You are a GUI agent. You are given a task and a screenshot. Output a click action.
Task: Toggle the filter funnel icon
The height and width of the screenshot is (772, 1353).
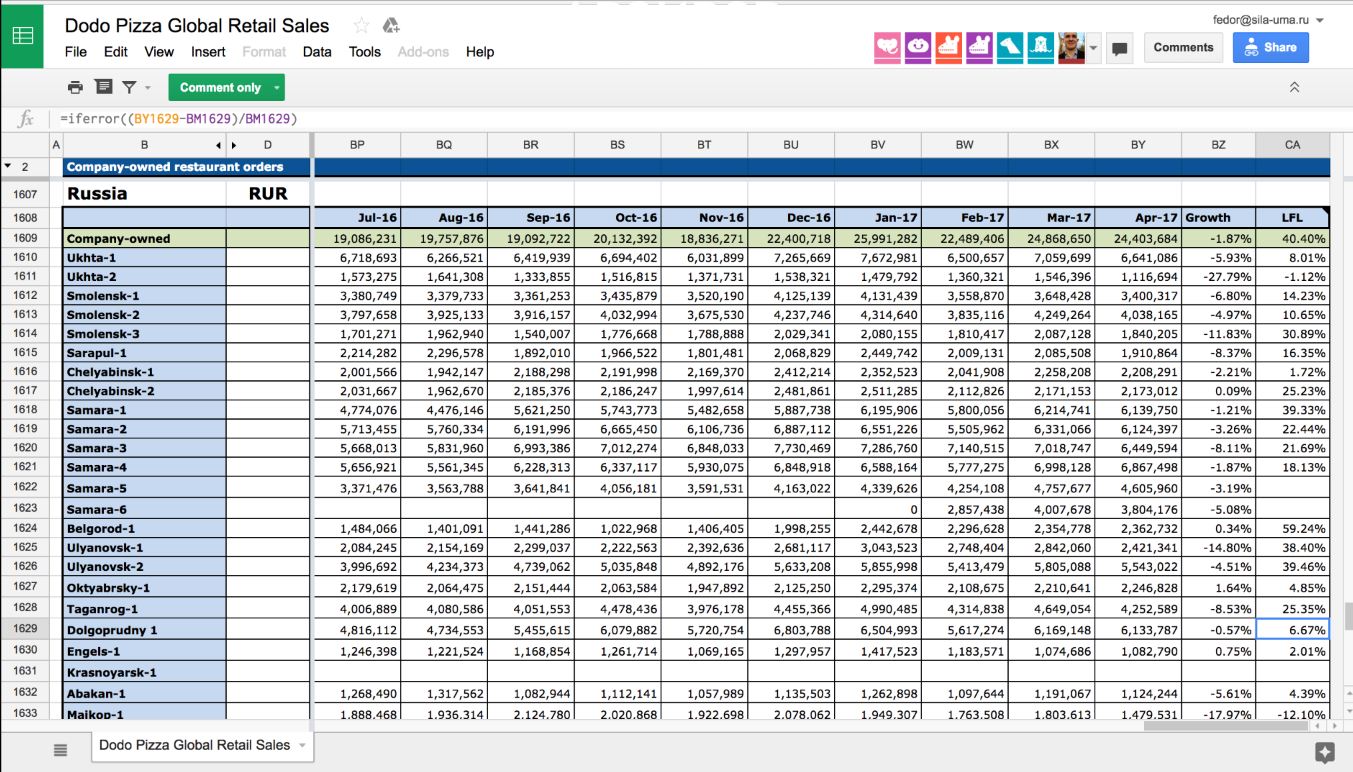(x=128, y=87)
